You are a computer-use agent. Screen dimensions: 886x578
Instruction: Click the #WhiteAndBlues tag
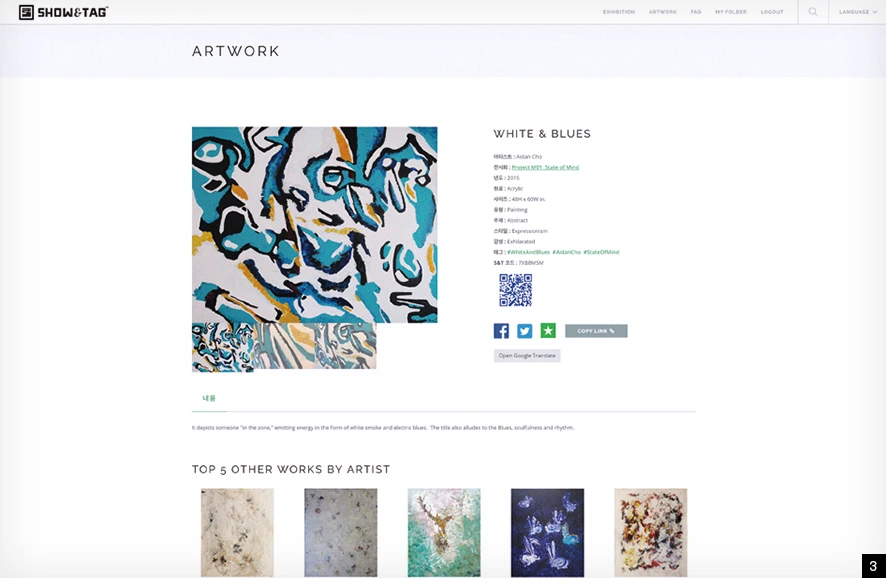coord(528,252)
